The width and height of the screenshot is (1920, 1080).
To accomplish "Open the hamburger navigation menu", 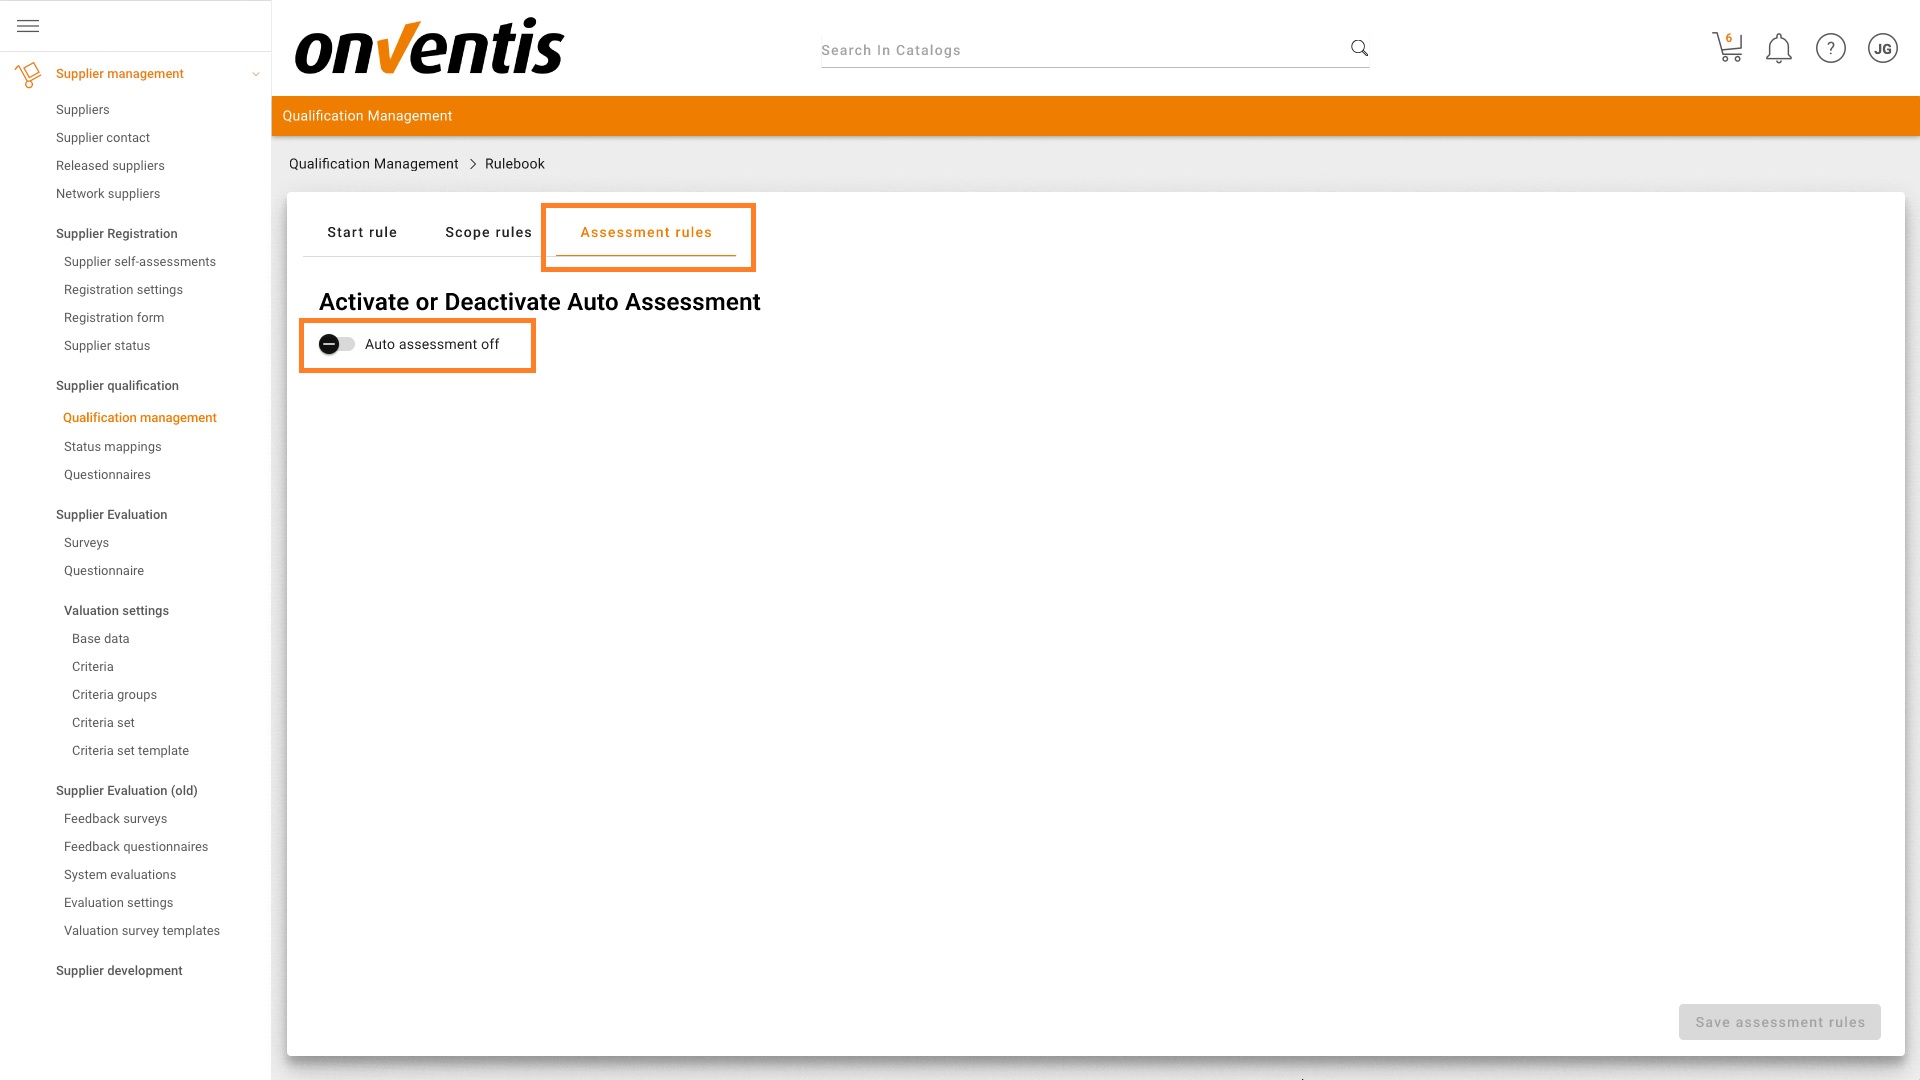I will (27, 25).
